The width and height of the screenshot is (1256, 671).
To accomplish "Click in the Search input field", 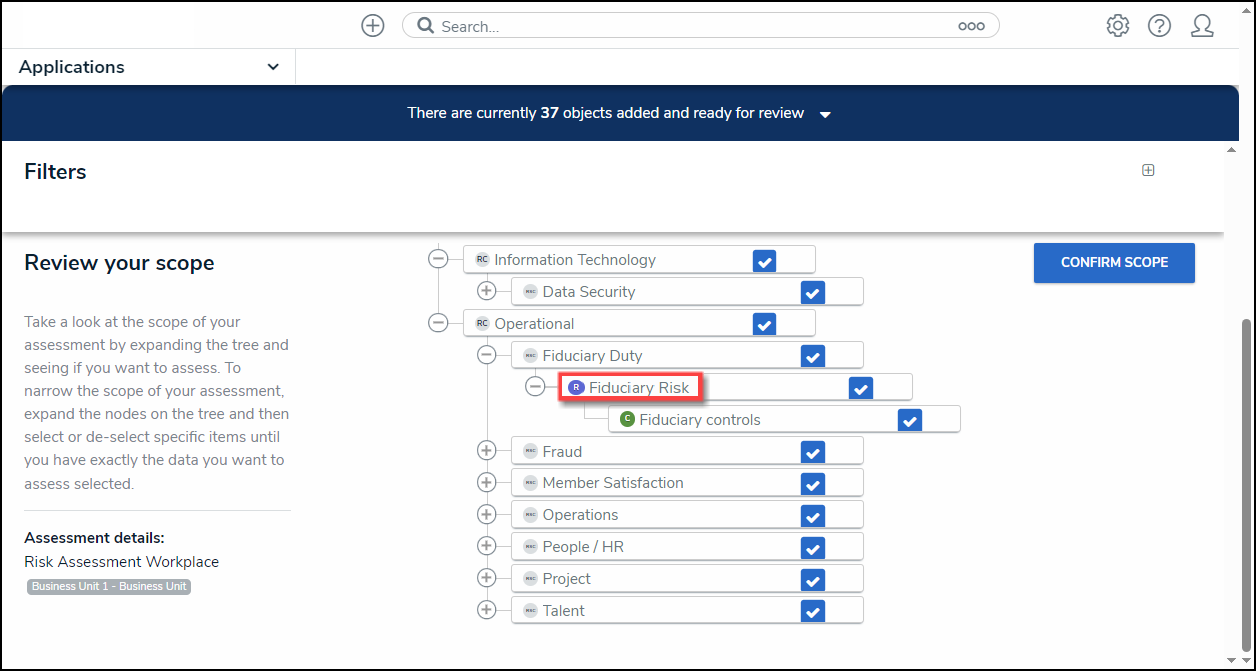I will (x=690, y=26).
